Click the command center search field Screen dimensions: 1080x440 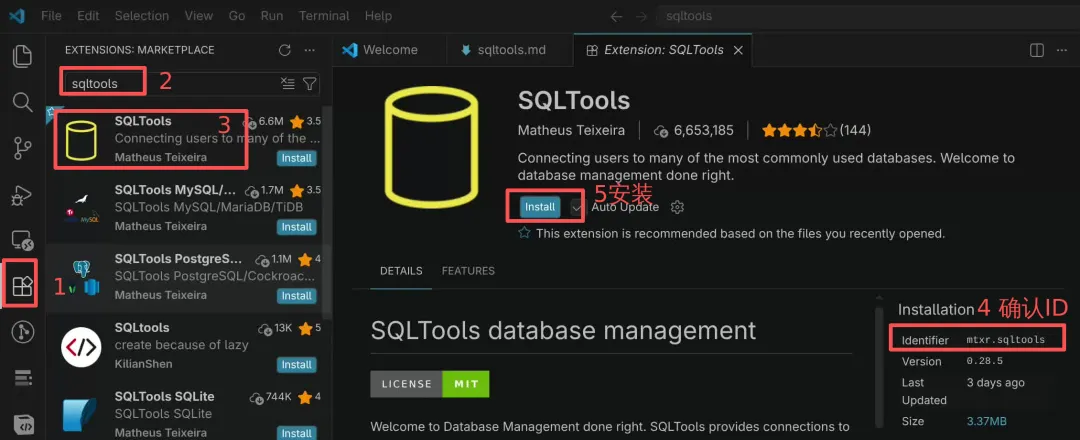(868, 15)
